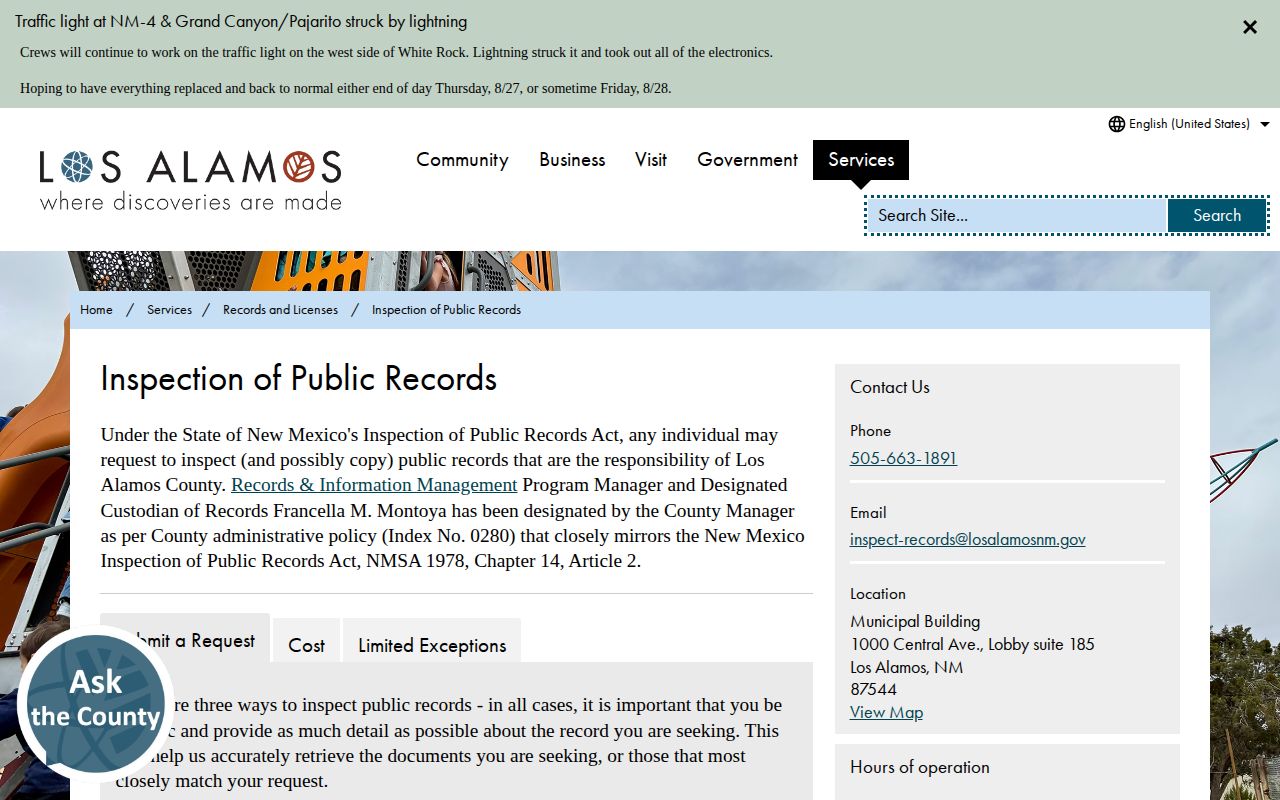Open the Community menu
The image size is (1280, 800).
[x=462, y=160]
